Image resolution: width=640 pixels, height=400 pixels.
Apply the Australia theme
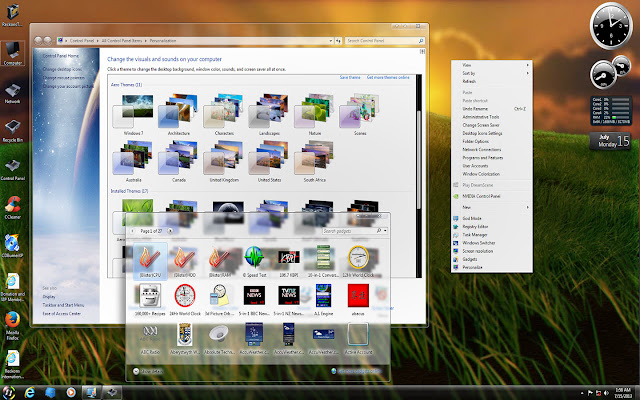(x=133, y=161)
